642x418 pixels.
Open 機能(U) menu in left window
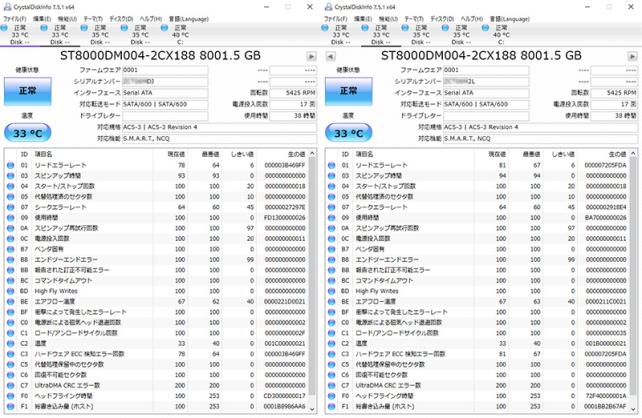67,19
